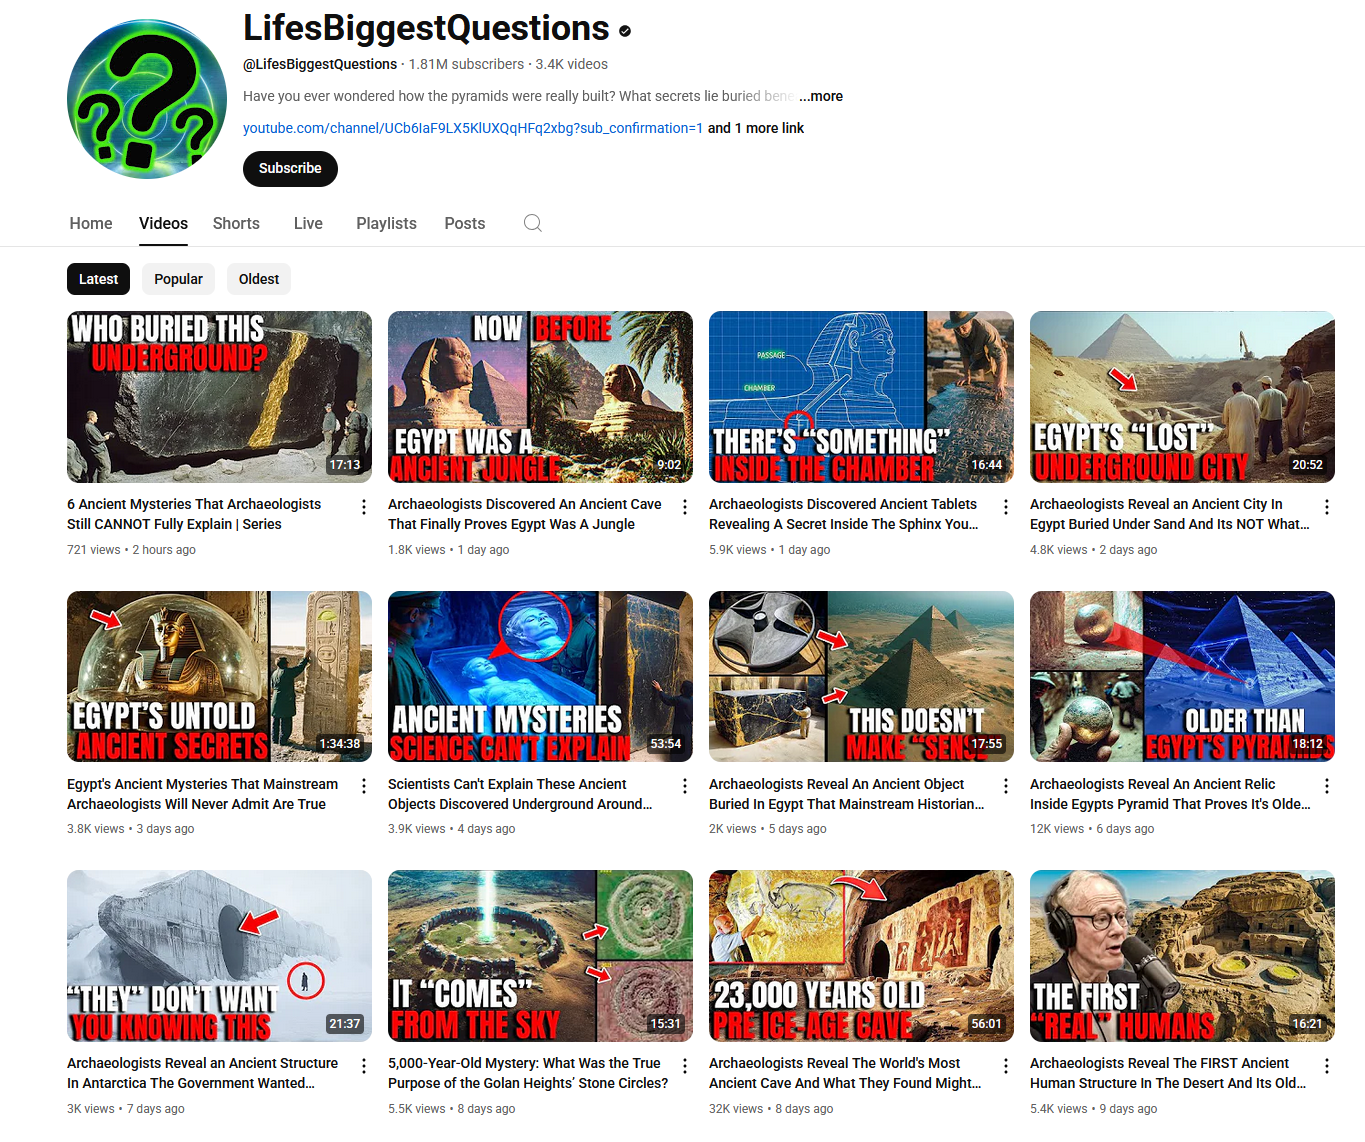Image resolution: width=1365 pixels, height=1142 pixels.
Task: Open the youtube.com/channel sub_confirmation link
Action: (x=473, y=128)
